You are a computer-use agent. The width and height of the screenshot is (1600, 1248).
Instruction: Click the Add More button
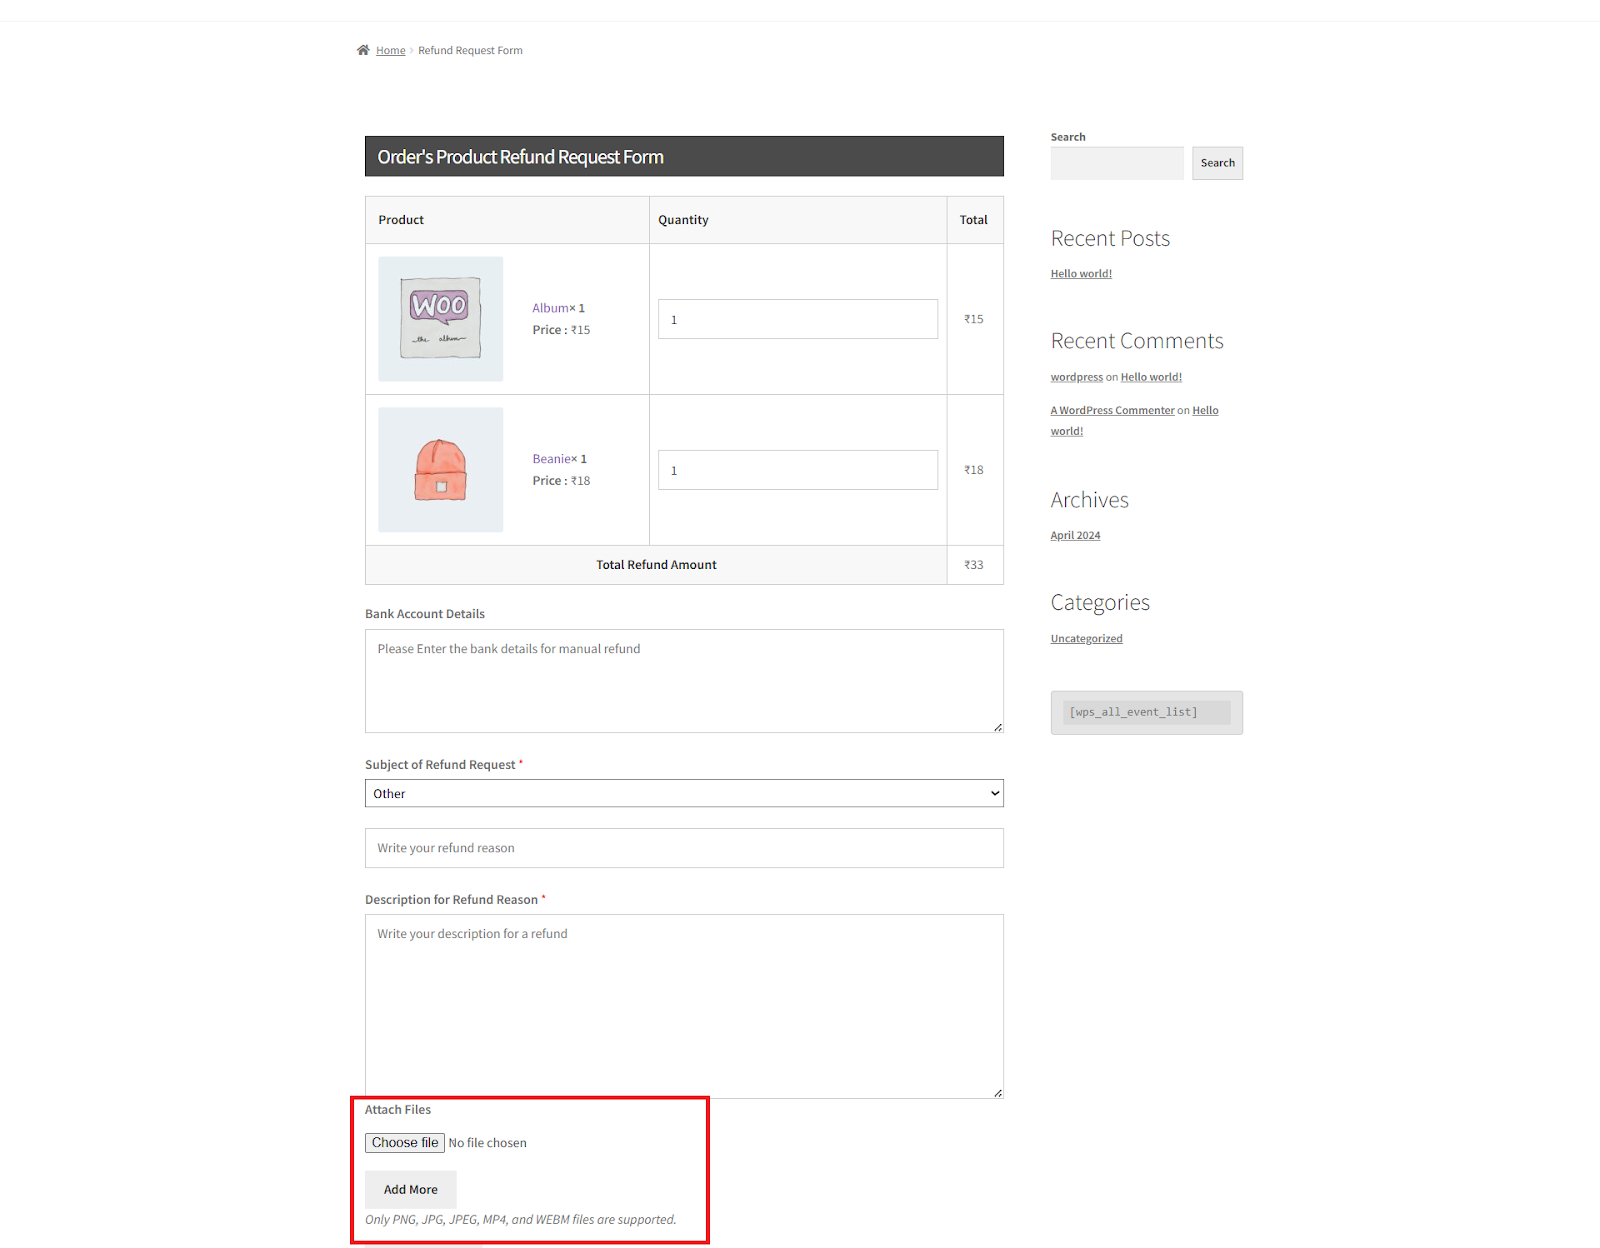tap(410, 1189)
